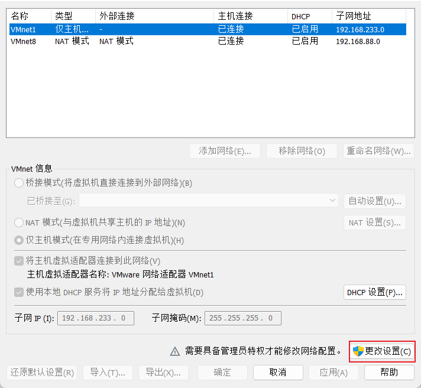
Task: Click 自动设置(U)... button
Action: click(375, 201)
